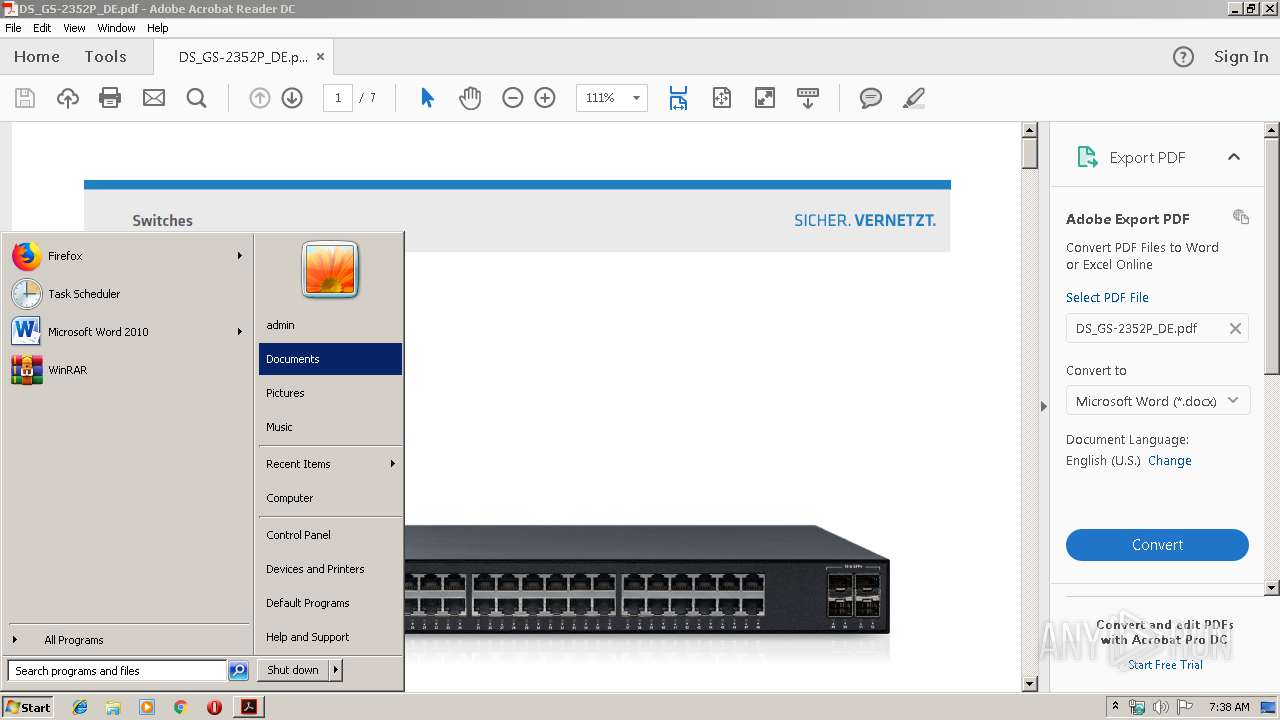This screenshot has height=720, width=1280.
Task: Add a comment speech bubble icon
Action: point(871,98)
